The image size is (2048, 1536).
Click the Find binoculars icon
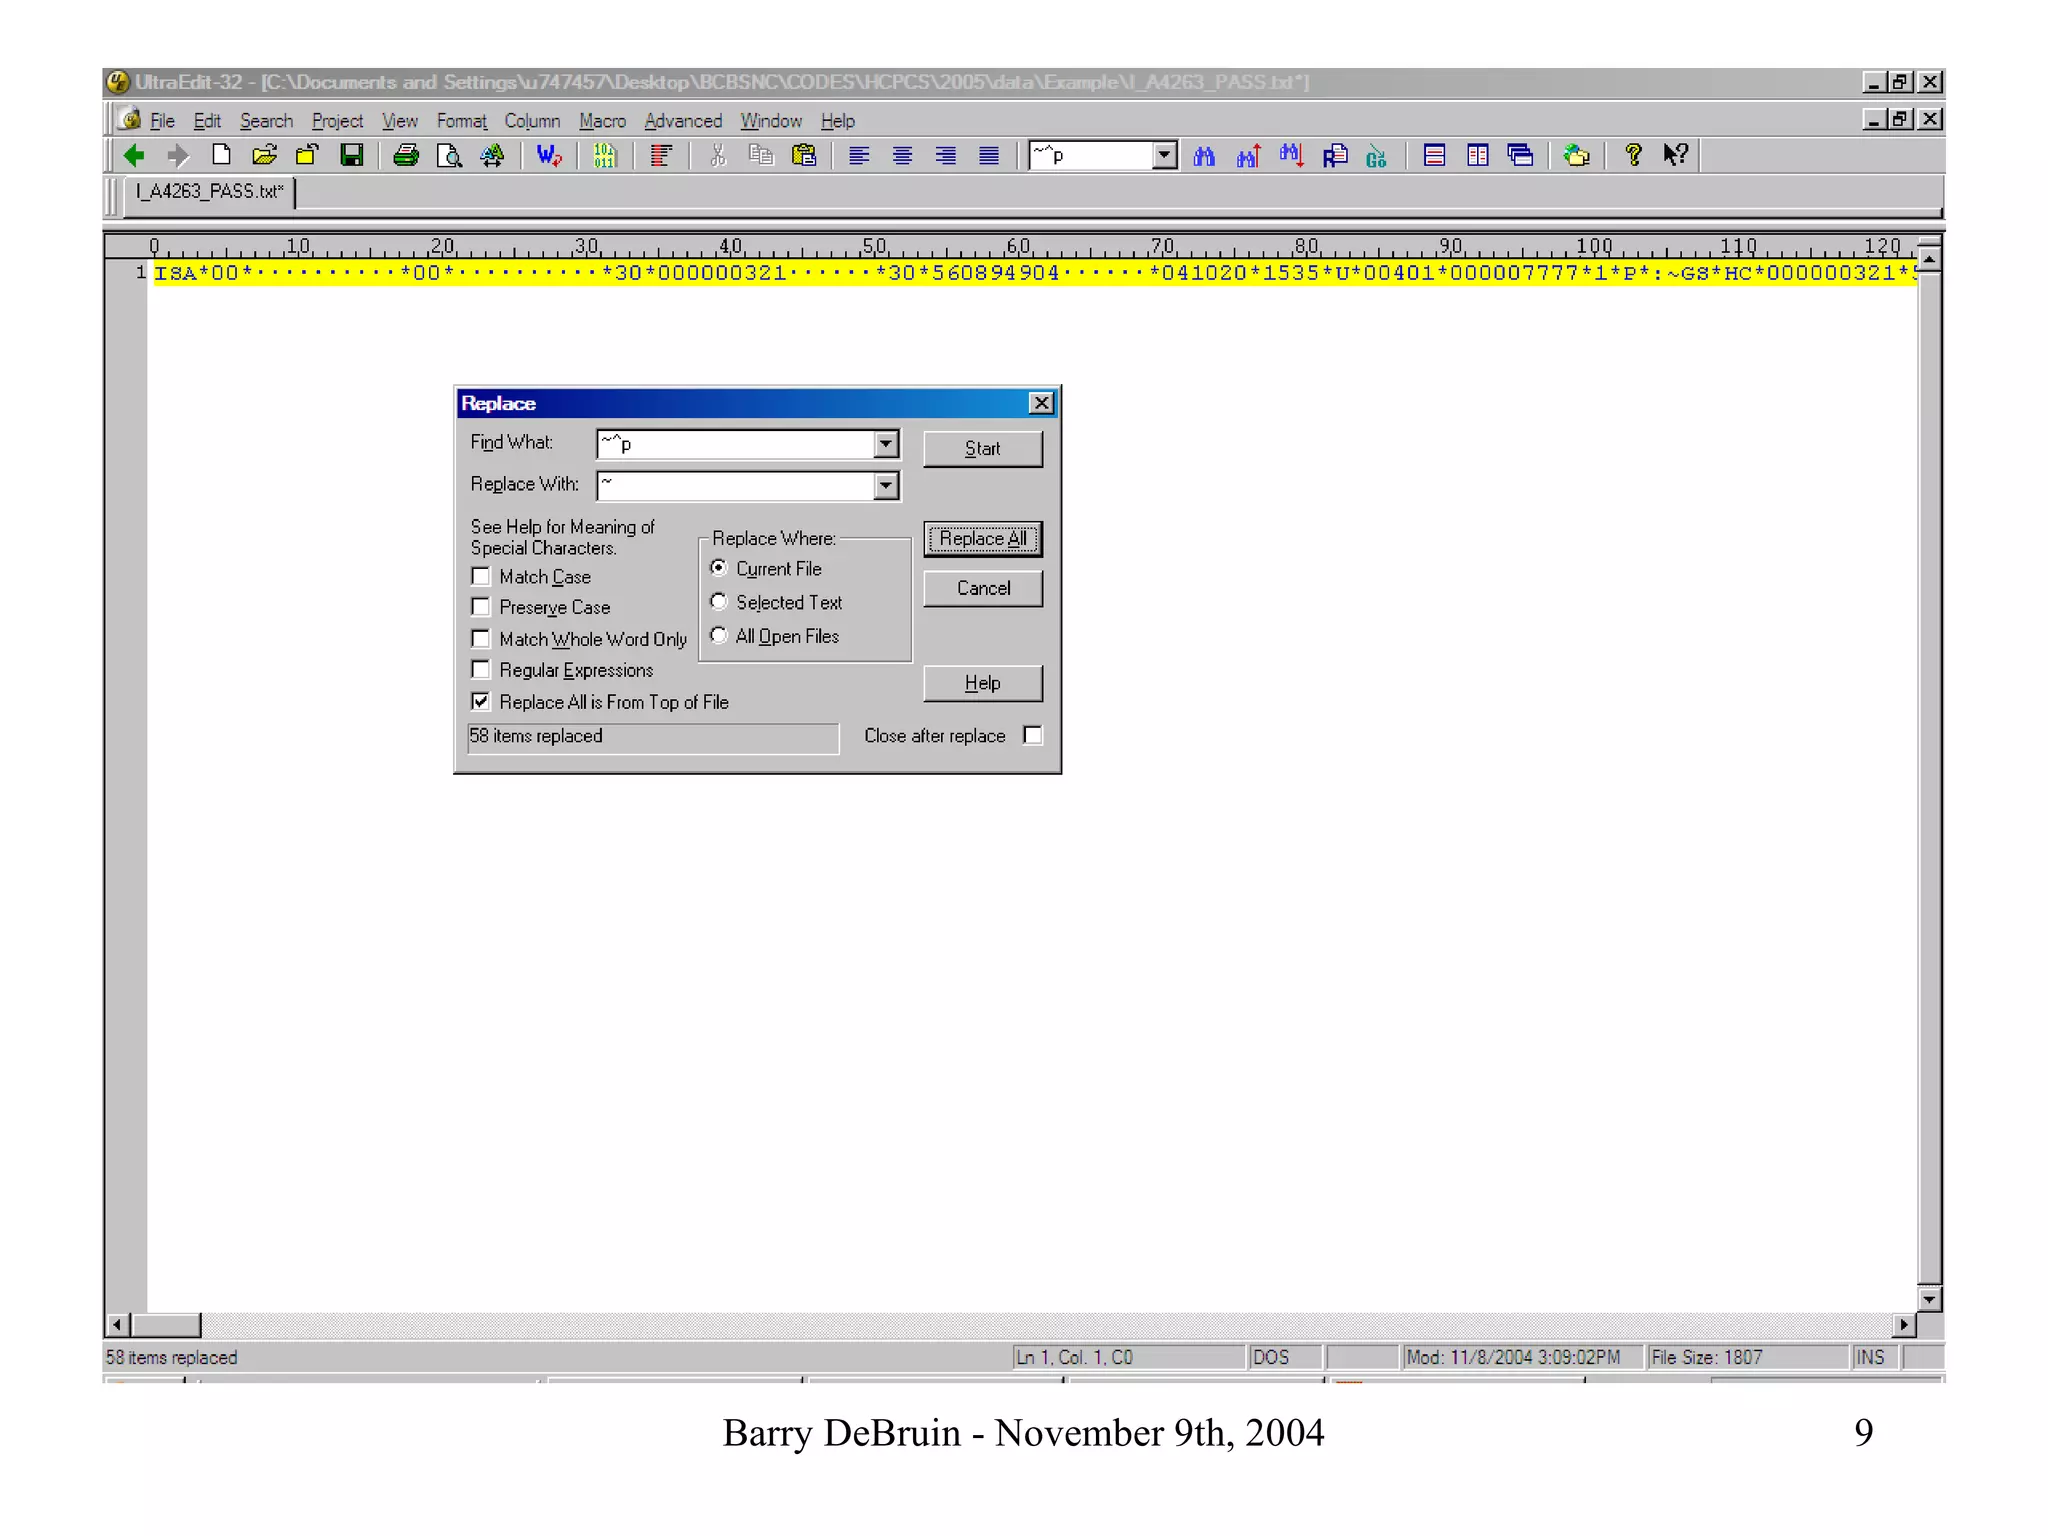coord(1204,155)
